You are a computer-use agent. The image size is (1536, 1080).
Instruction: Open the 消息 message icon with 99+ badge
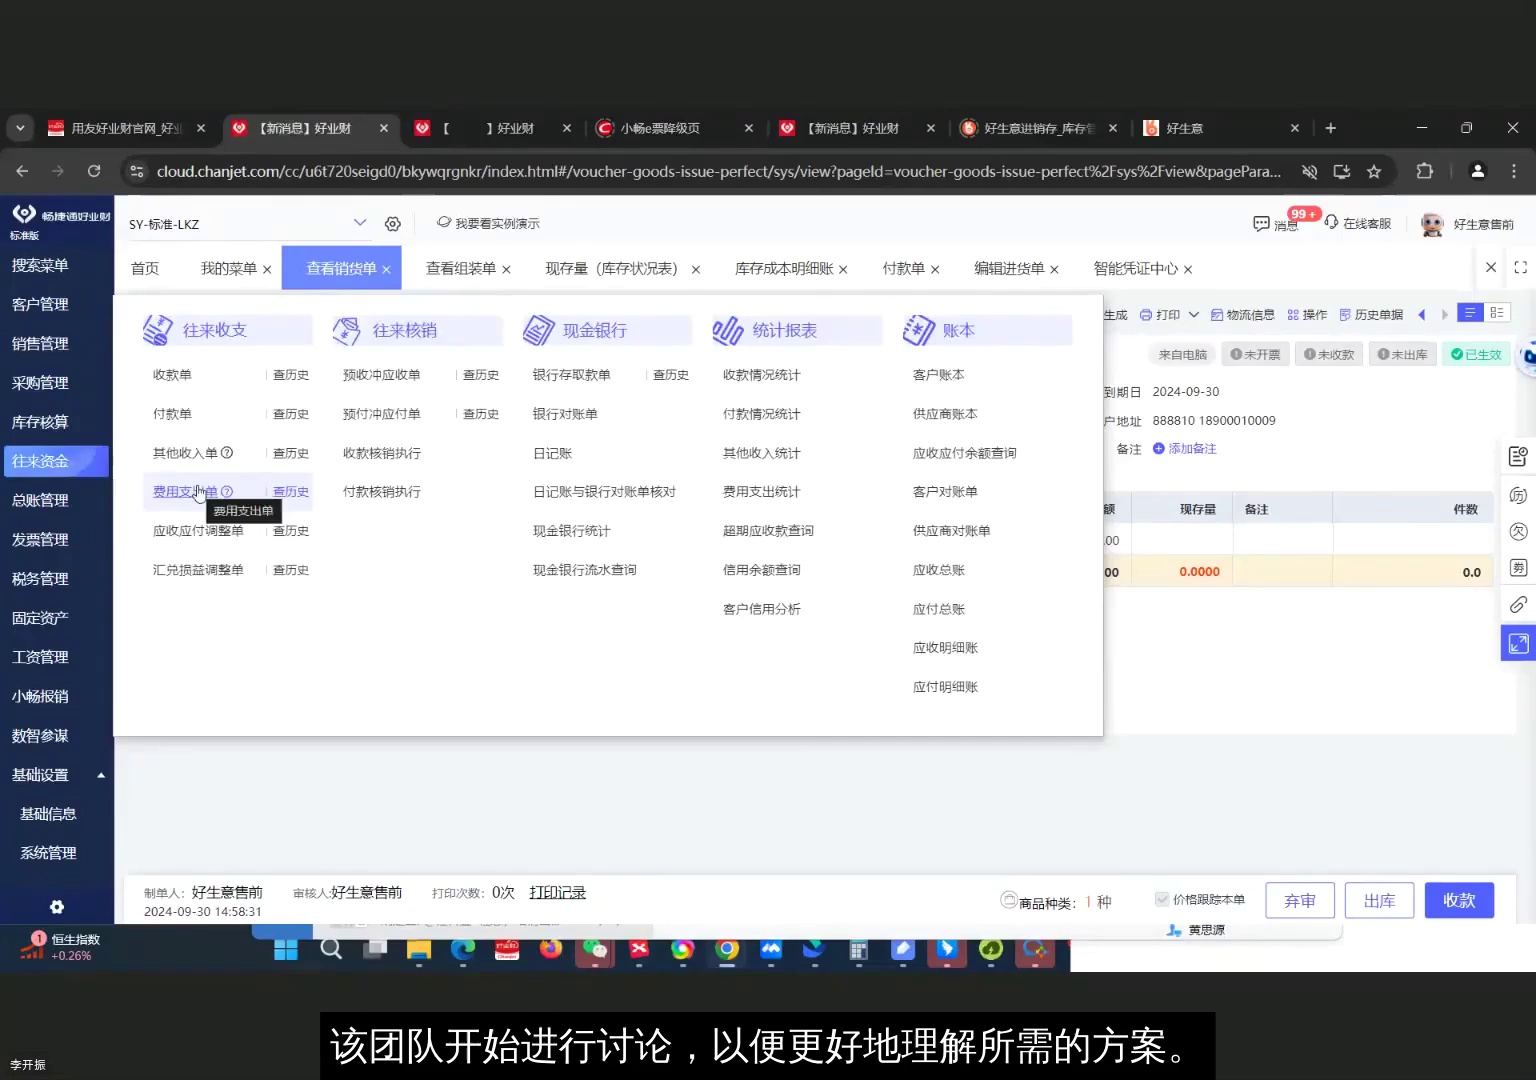[1262, 223]
